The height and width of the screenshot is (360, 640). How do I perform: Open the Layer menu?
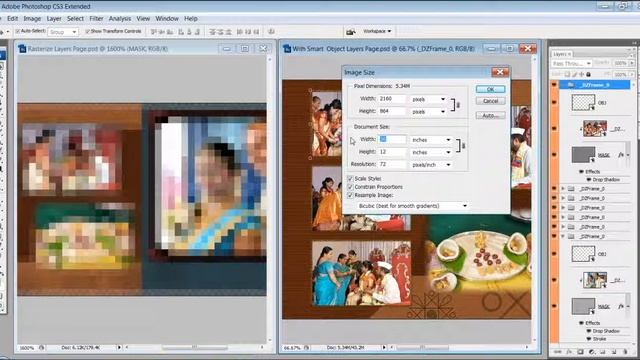point(54,18)
